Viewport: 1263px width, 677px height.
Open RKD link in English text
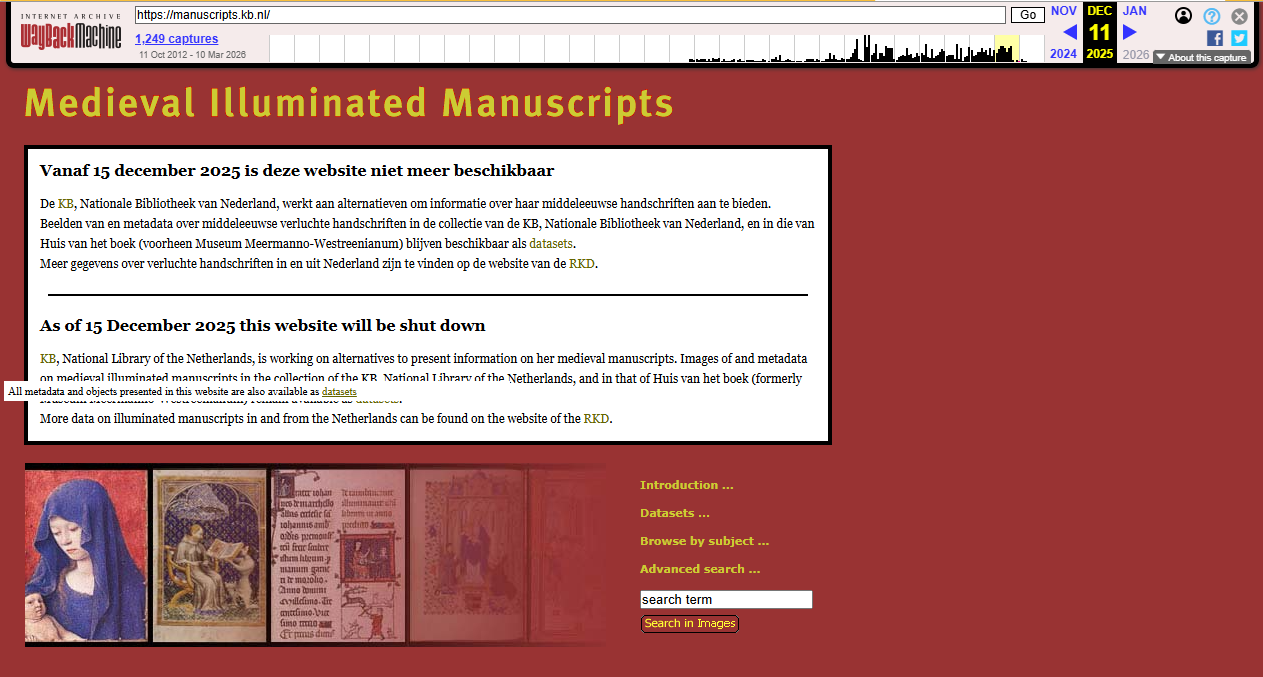[596, 419]
